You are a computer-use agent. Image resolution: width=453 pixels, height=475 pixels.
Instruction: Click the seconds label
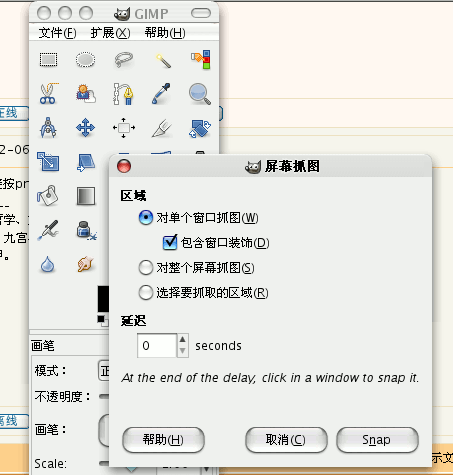click(x=218, y=346)
